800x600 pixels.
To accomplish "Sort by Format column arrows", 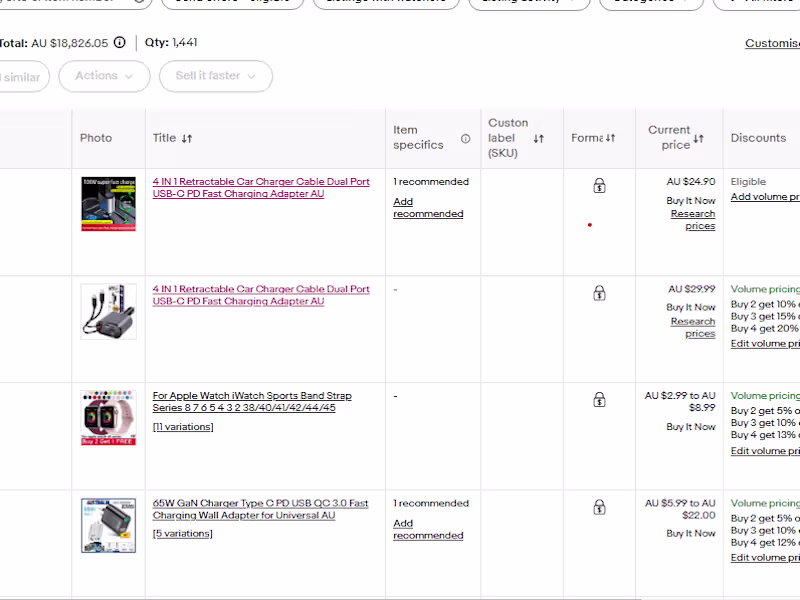I will coord(610,138).
